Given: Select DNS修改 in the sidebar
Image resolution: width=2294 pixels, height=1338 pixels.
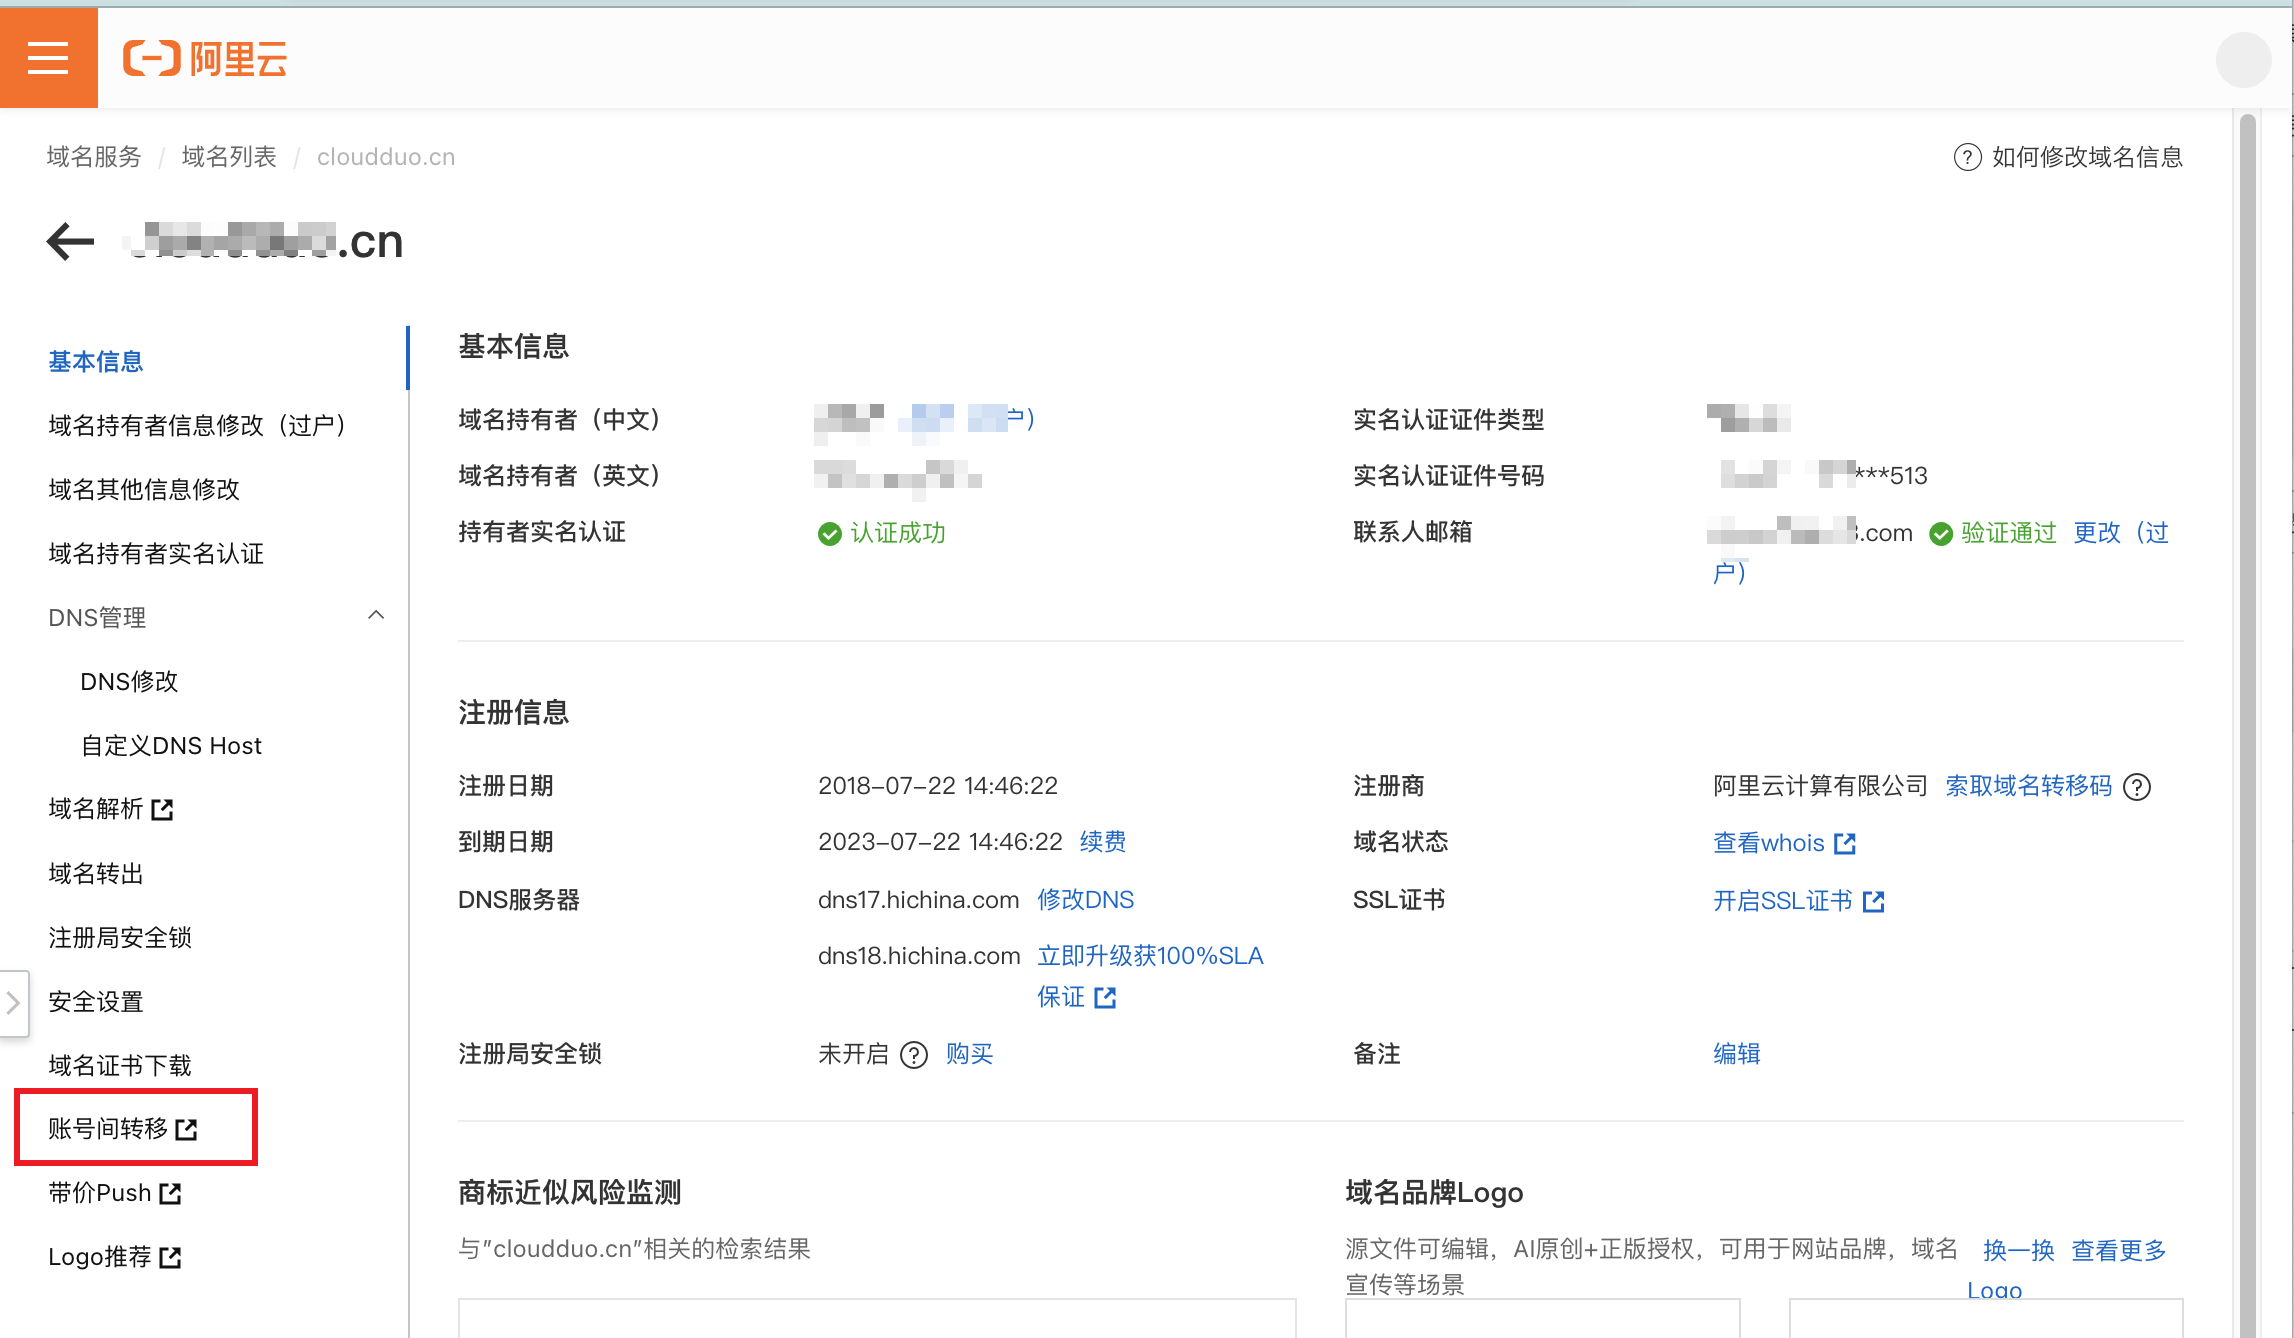Looking at the screenshot, I should pyautogui.click(x=129, y=681).
